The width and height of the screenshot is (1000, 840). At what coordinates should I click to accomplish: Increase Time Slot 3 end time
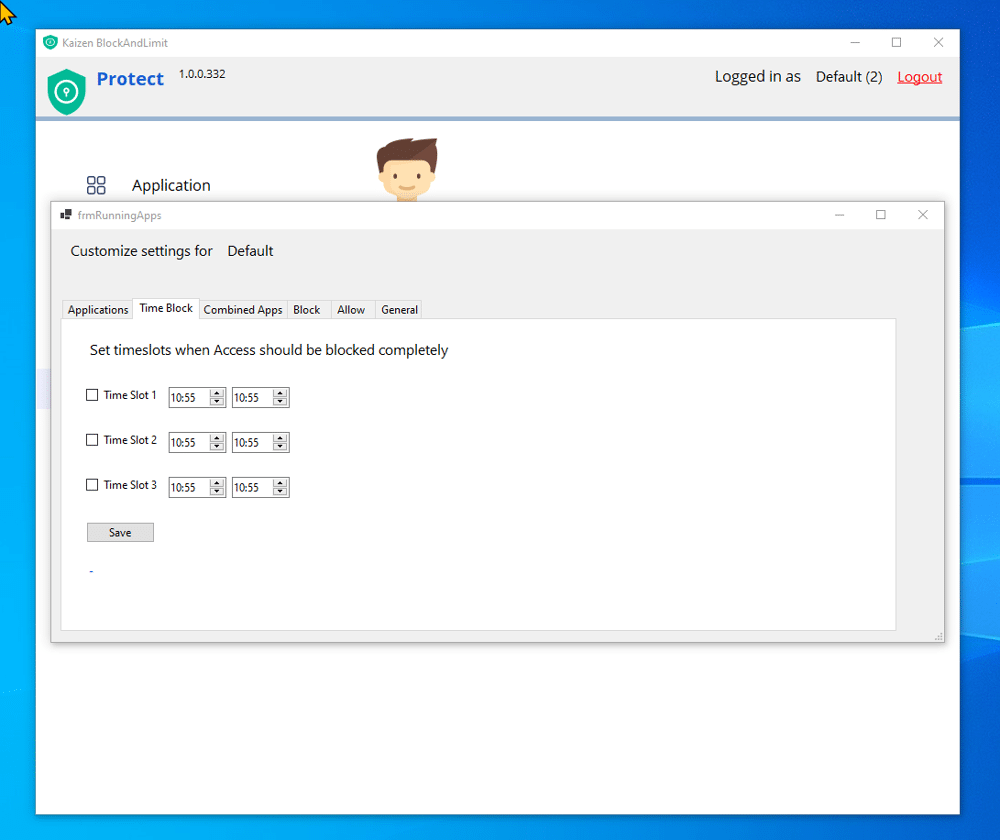(x=280, y=483)
